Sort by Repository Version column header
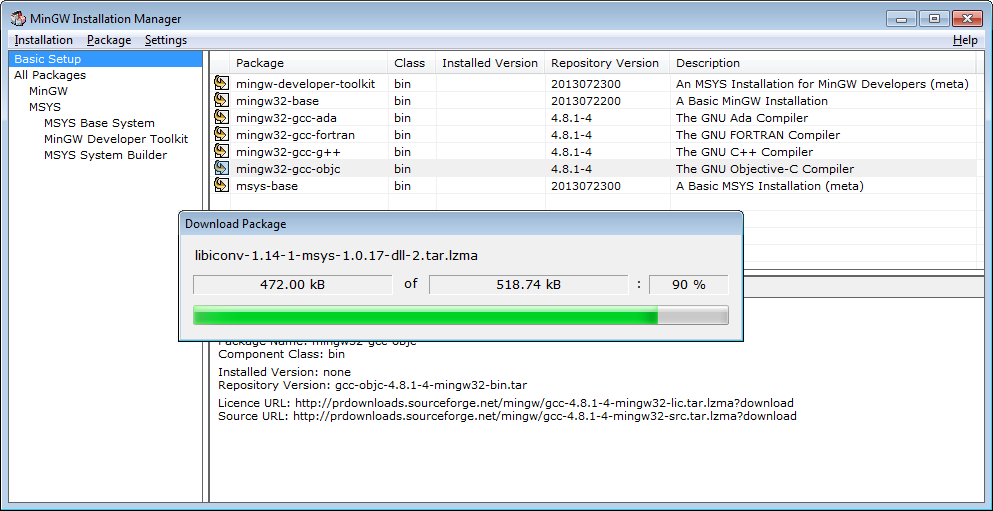993x511 pixels. (607, 63)
